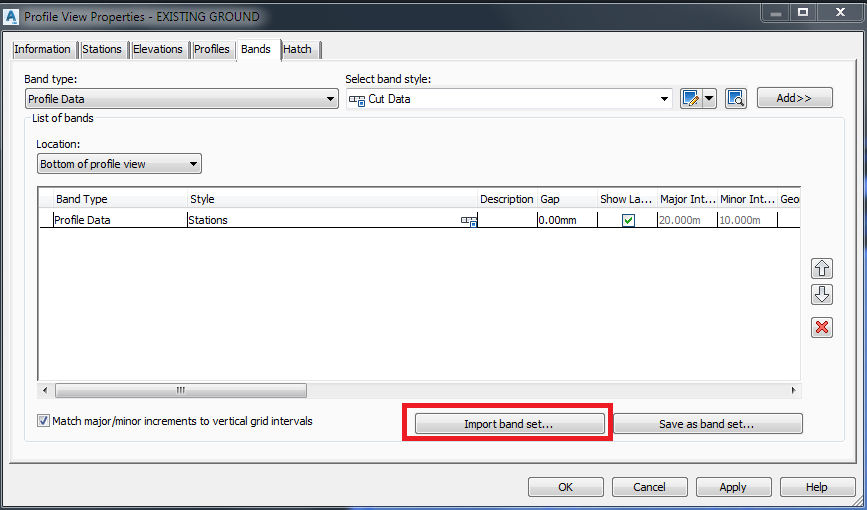This screenshot has height=510, width=867.
Task: Click the Add>> button
Action: click(794, 98)
